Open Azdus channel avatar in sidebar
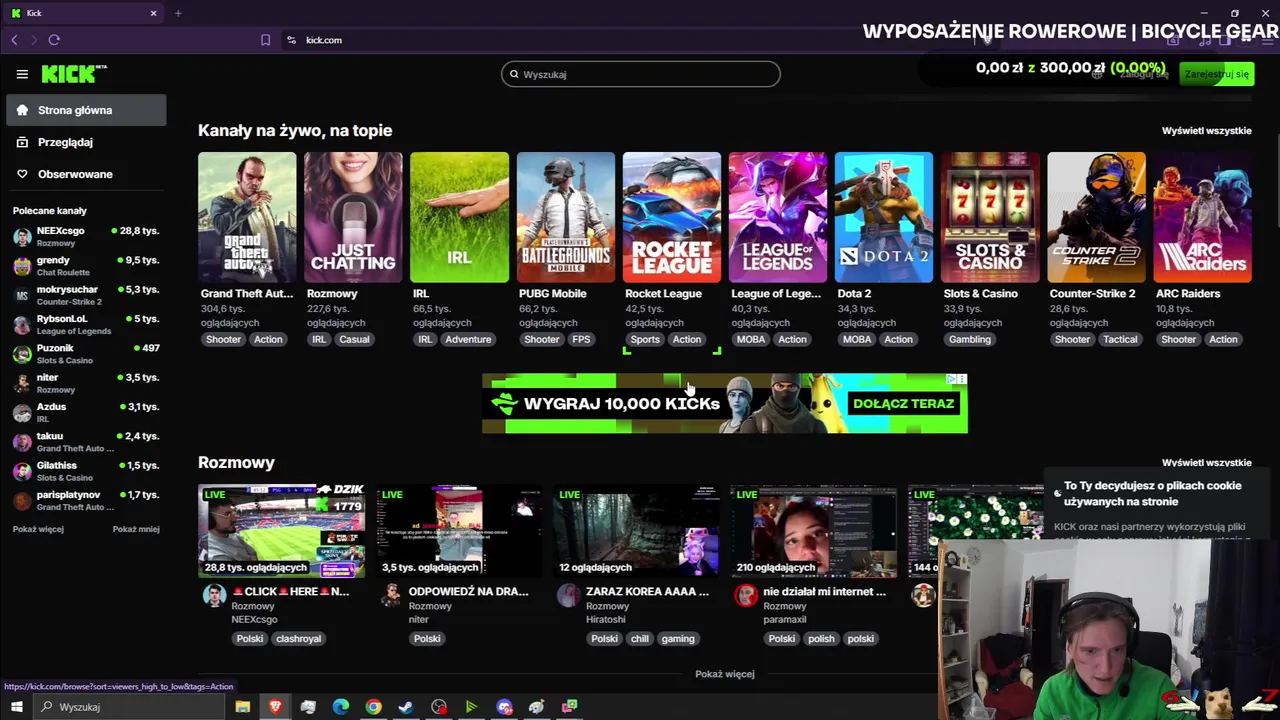 pos(22,413)
